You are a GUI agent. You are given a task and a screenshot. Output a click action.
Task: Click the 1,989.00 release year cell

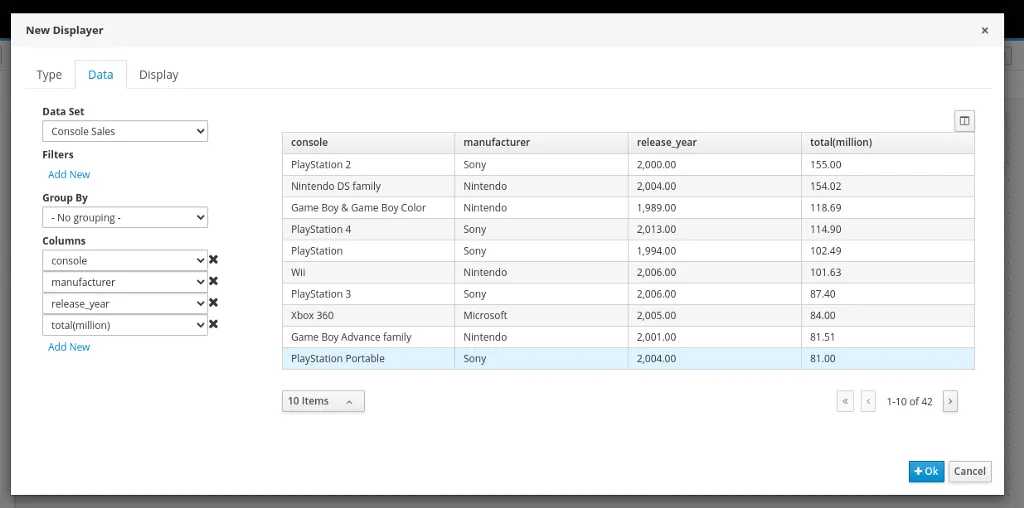(x=714, y=208)
